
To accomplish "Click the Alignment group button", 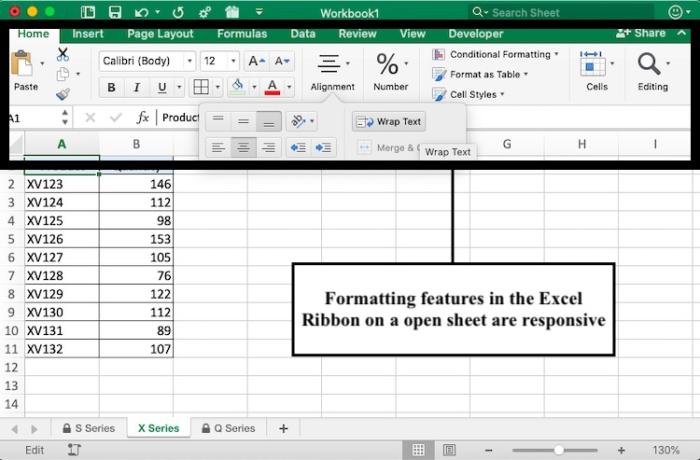I will click(333, 72).
